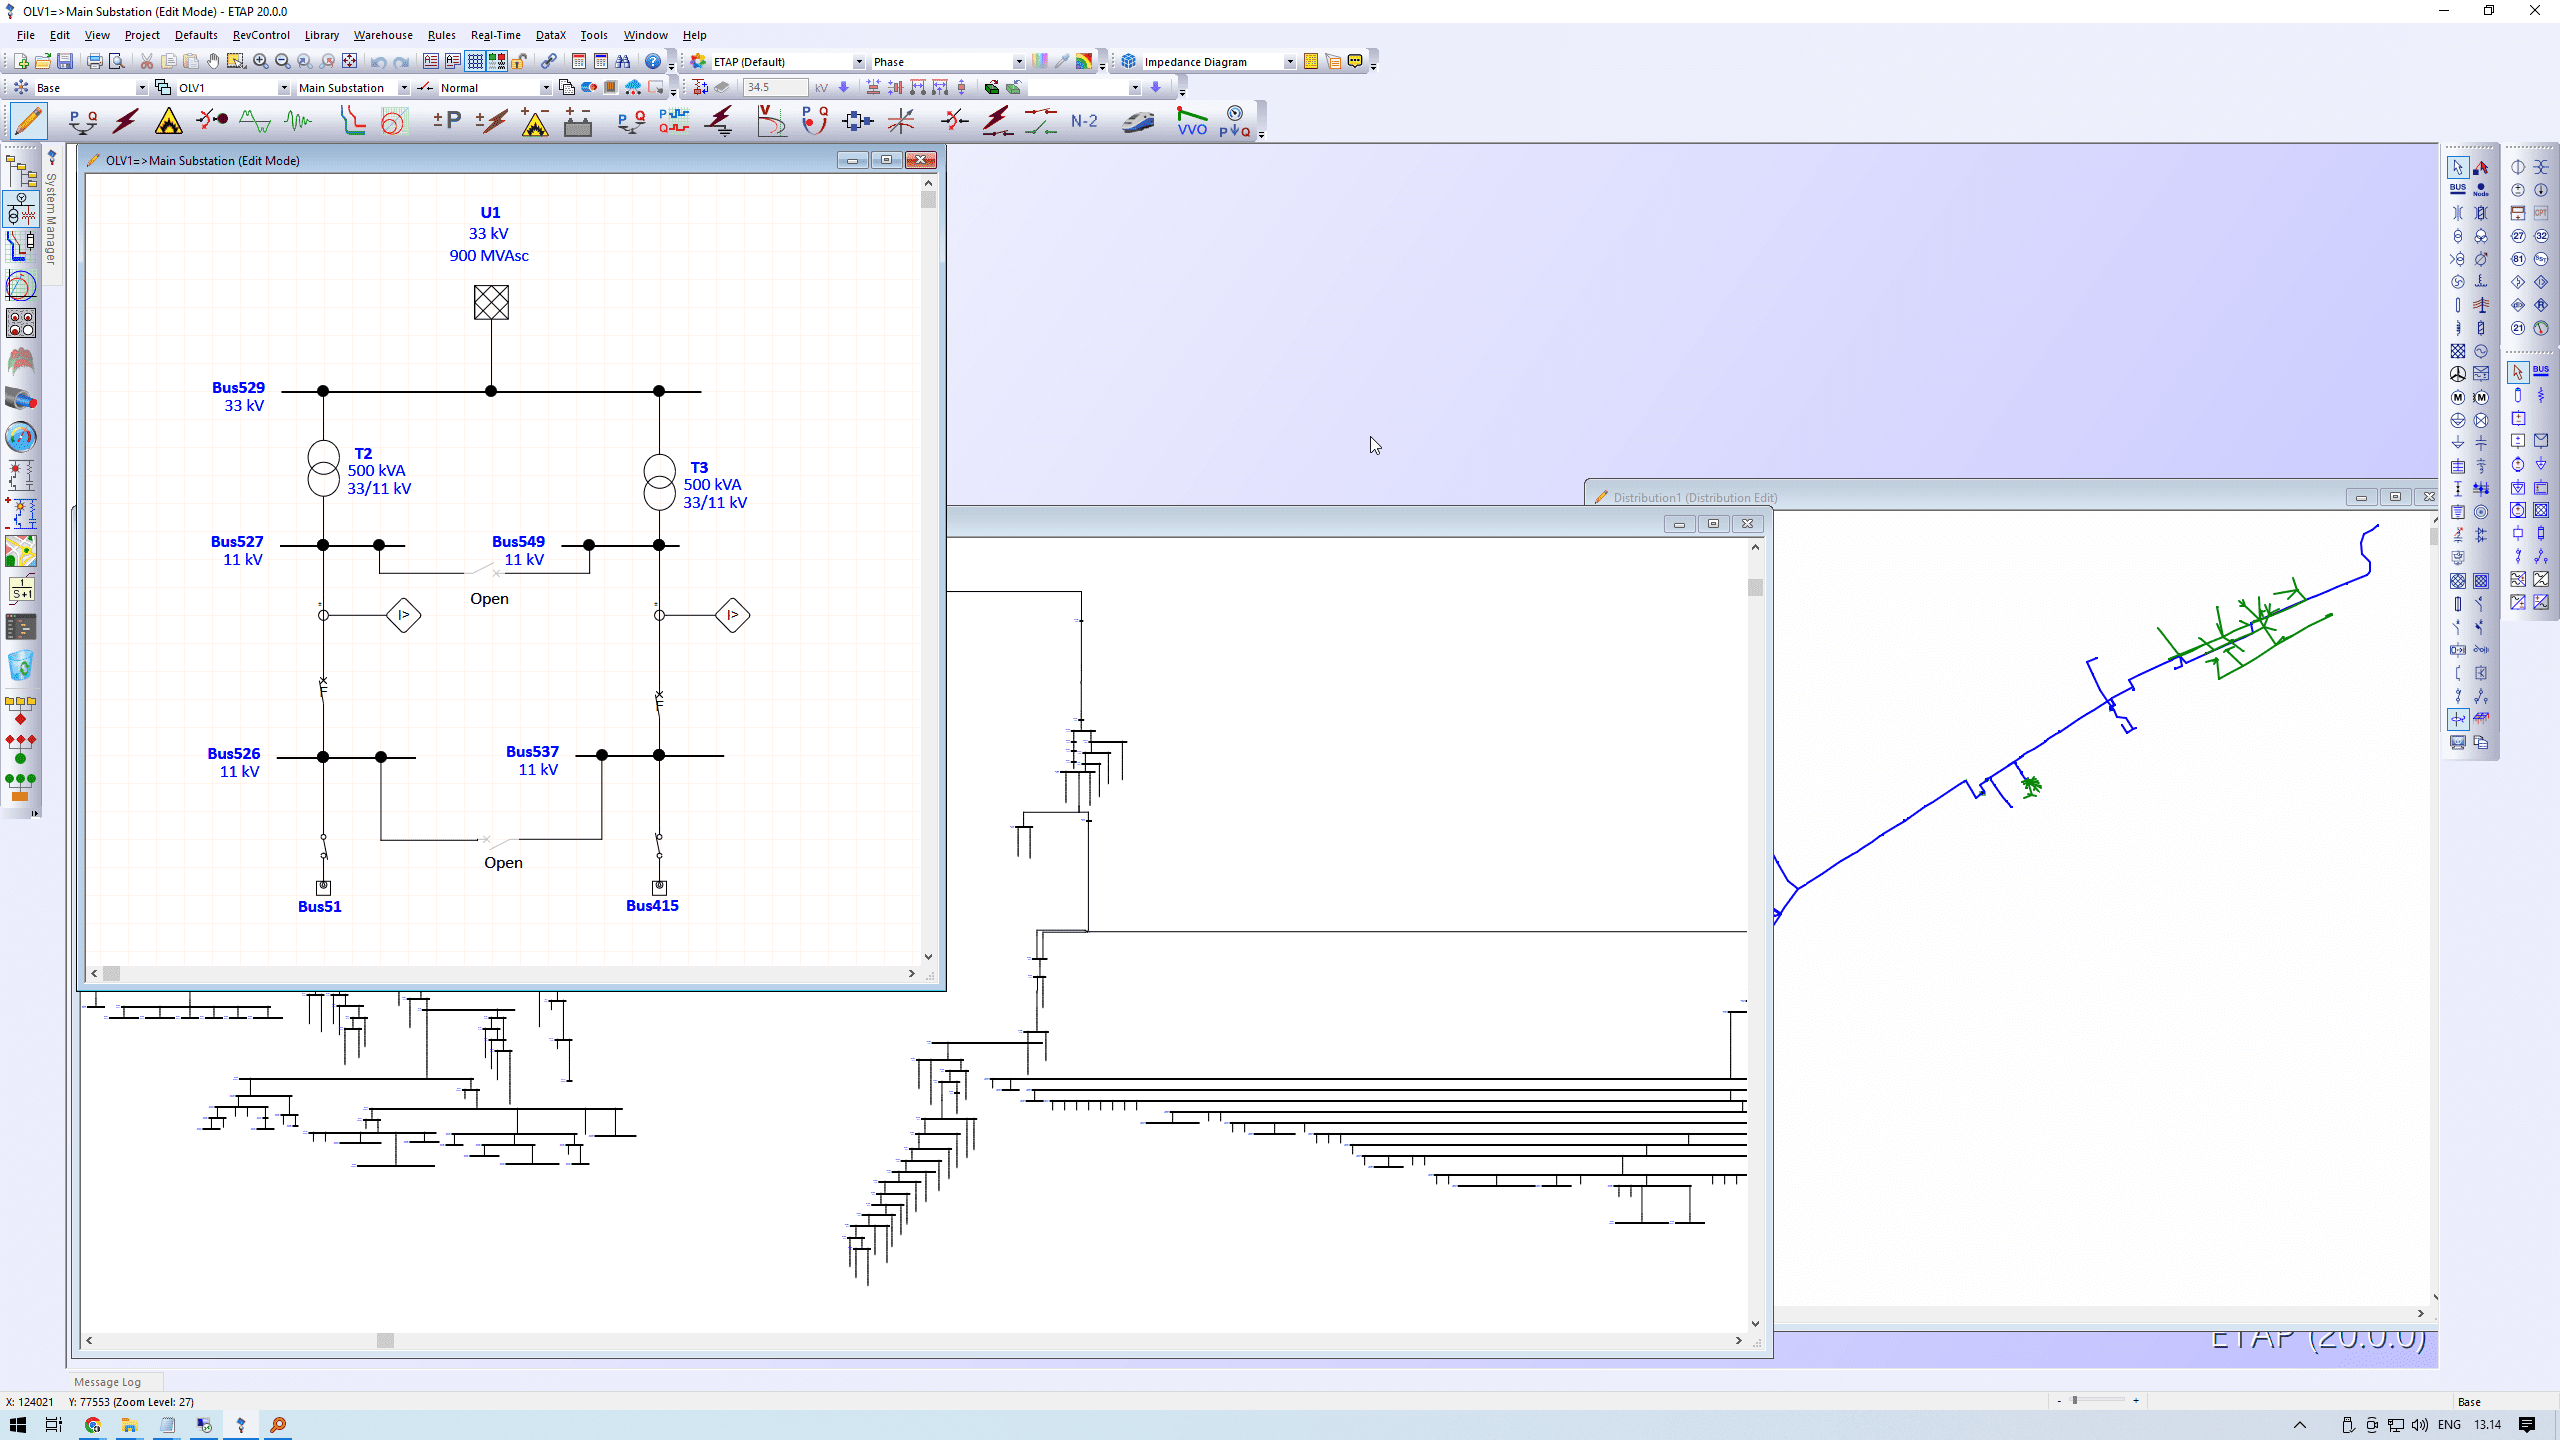Toggle the continuity check highlighting

point(497,61)
